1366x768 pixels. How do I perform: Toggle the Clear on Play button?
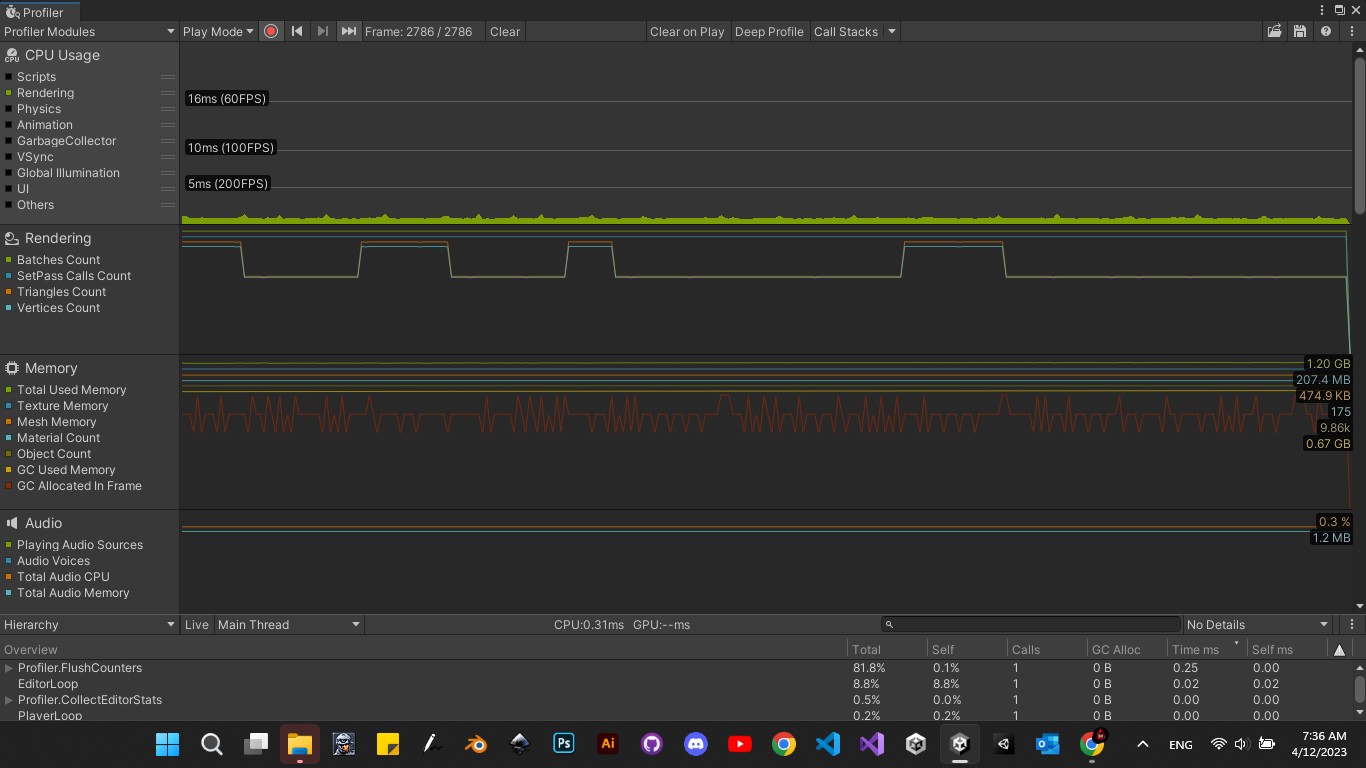coord(687,31)
